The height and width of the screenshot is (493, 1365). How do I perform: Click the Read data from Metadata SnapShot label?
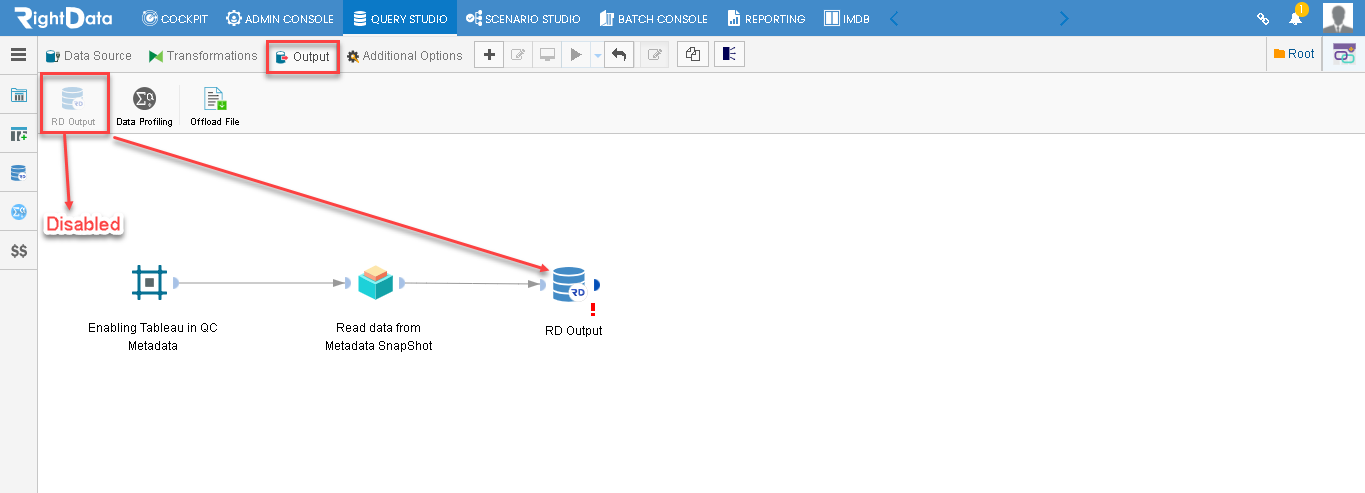pyautogui.click(x=378, y=337)
